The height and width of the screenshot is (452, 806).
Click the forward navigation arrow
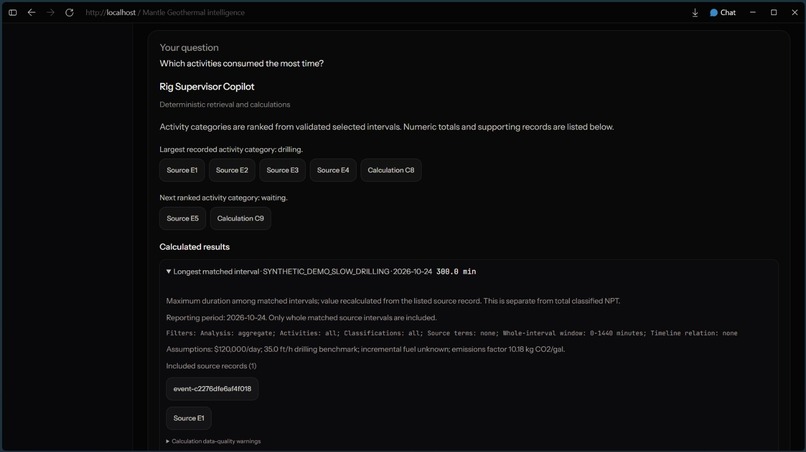[50, 12]
